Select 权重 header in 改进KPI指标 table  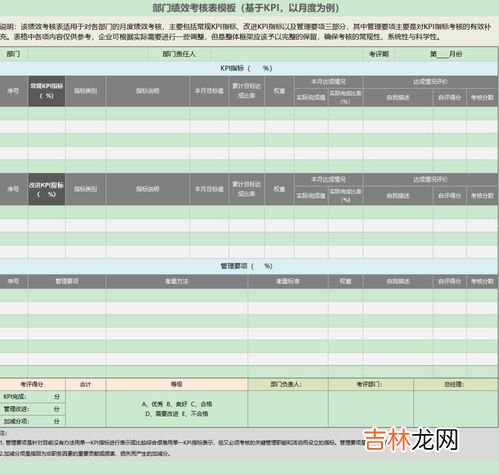279,189
